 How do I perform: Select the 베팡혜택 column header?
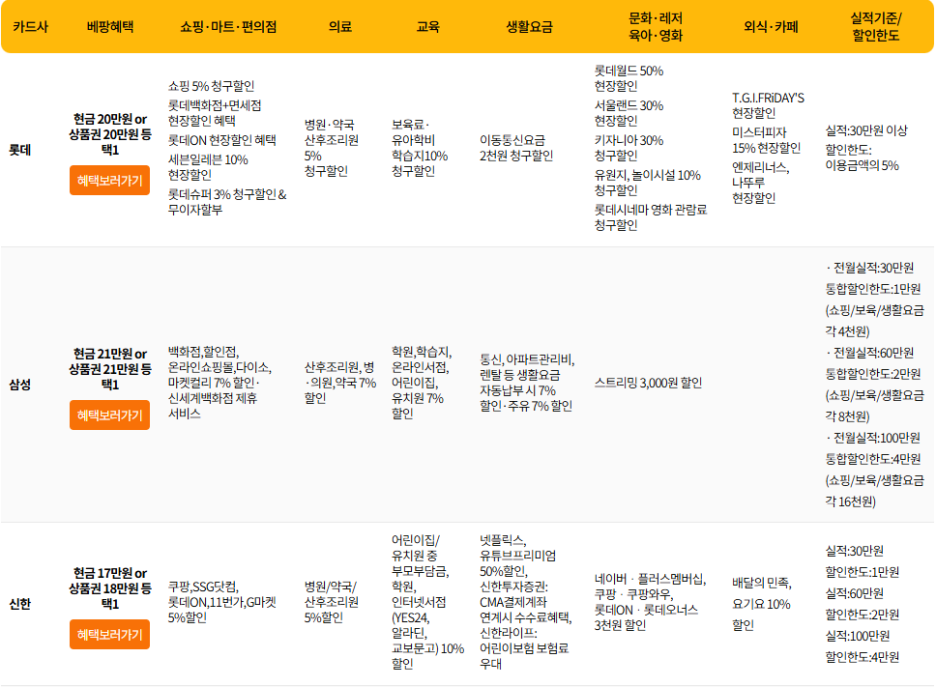110,27
